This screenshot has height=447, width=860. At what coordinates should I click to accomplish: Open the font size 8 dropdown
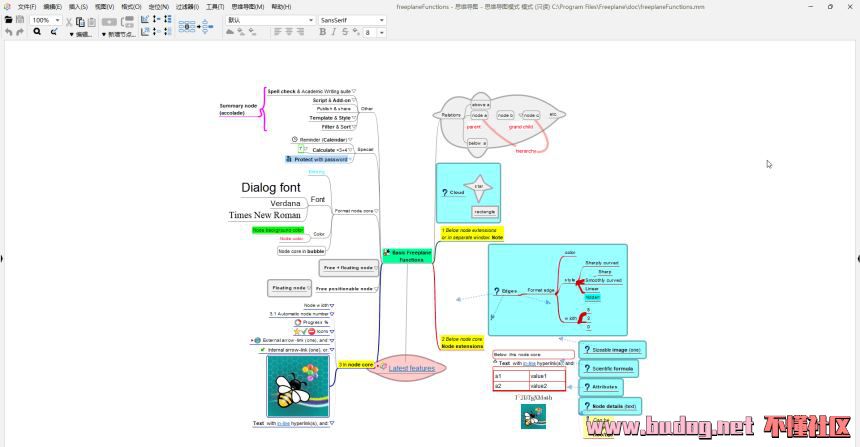pos(382,32)
